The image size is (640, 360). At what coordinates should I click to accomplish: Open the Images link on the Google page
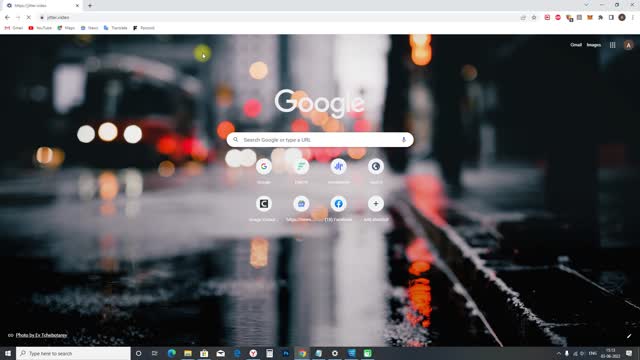tap(593, 45)
